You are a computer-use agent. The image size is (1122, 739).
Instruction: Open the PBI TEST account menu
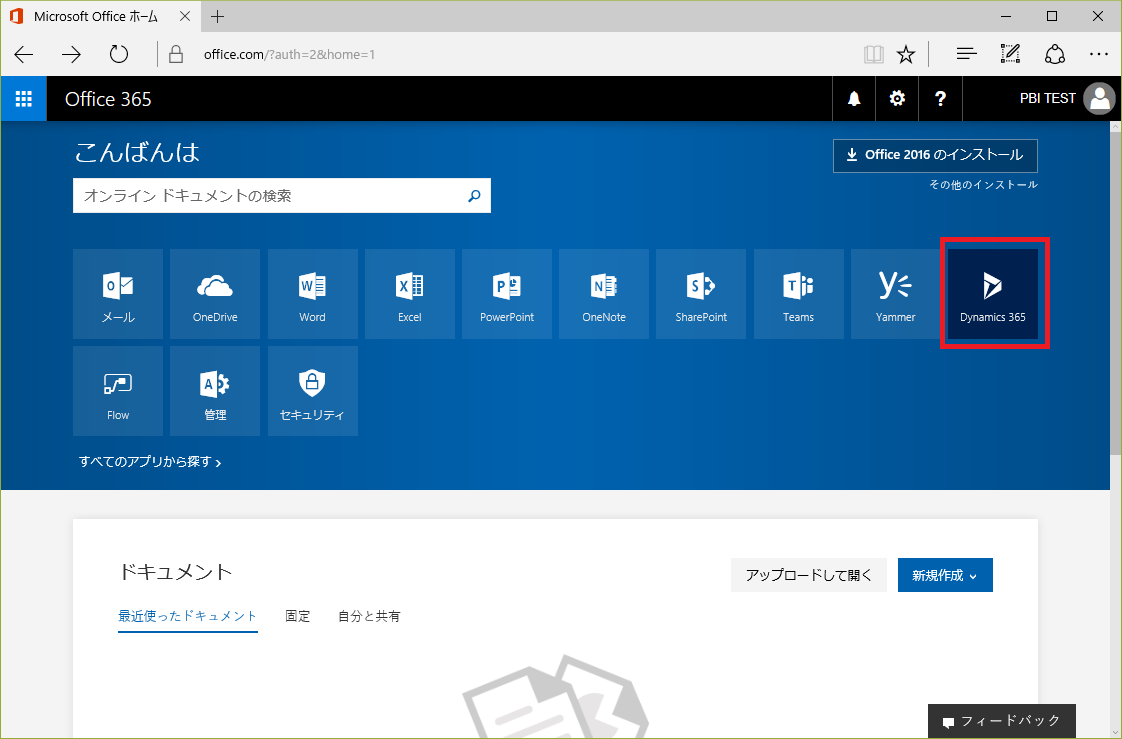pos(1066,99)
